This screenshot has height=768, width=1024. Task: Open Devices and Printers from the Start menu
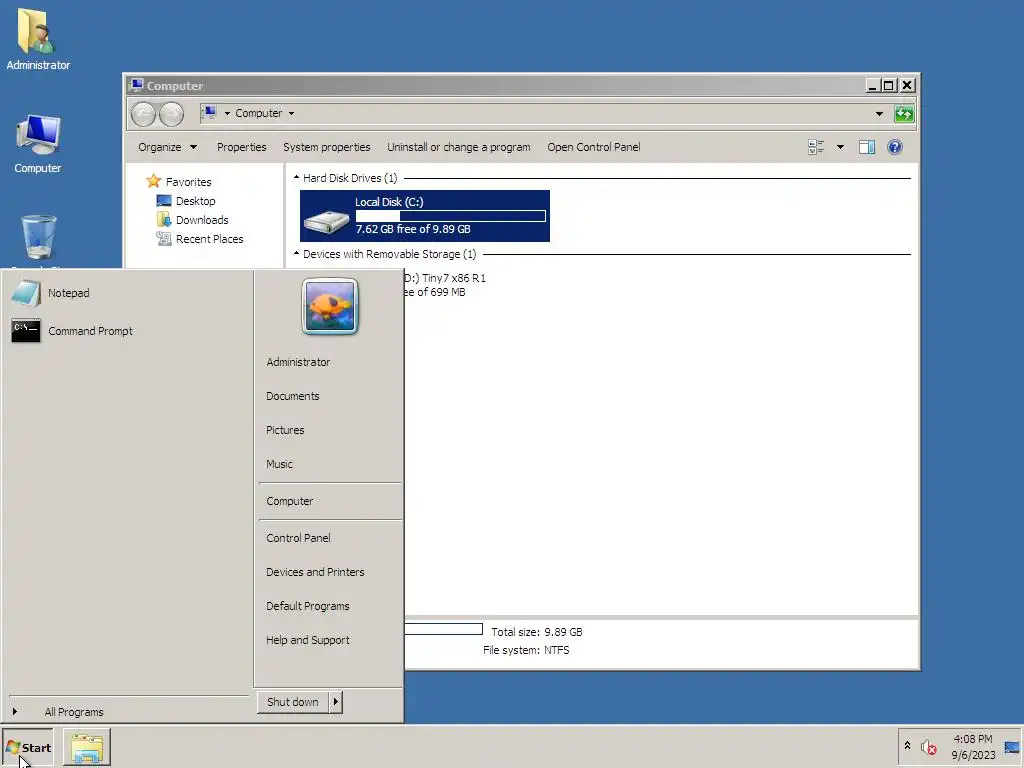point(315,572)
